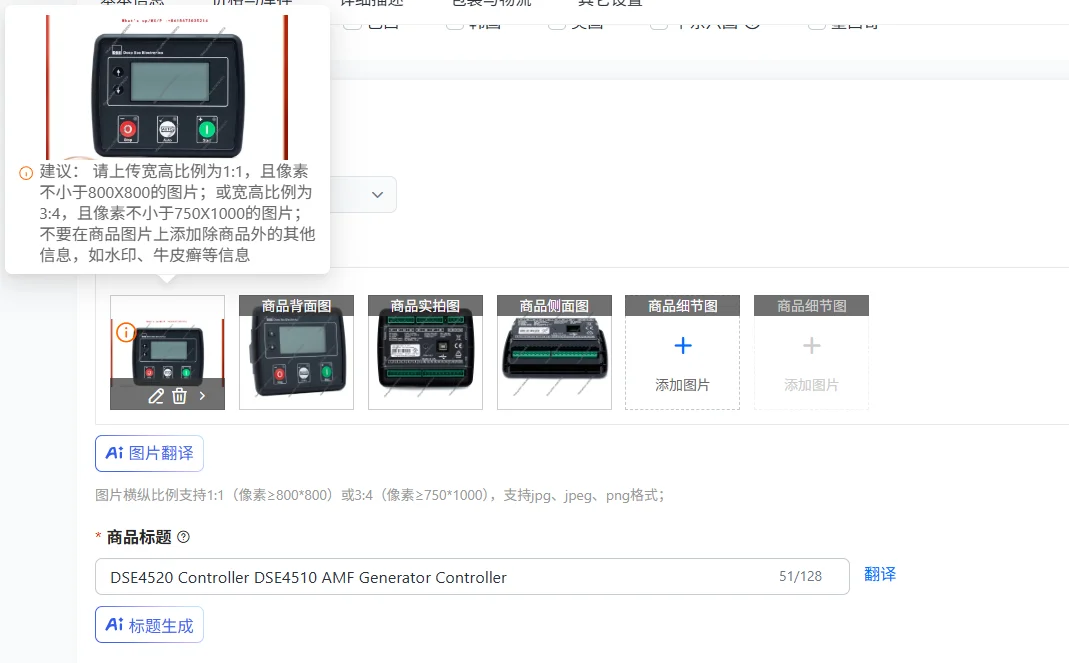Click the help question mark beside 商品标题
The height and width of the screenshot is (663, 1069).
pos(183,537)
